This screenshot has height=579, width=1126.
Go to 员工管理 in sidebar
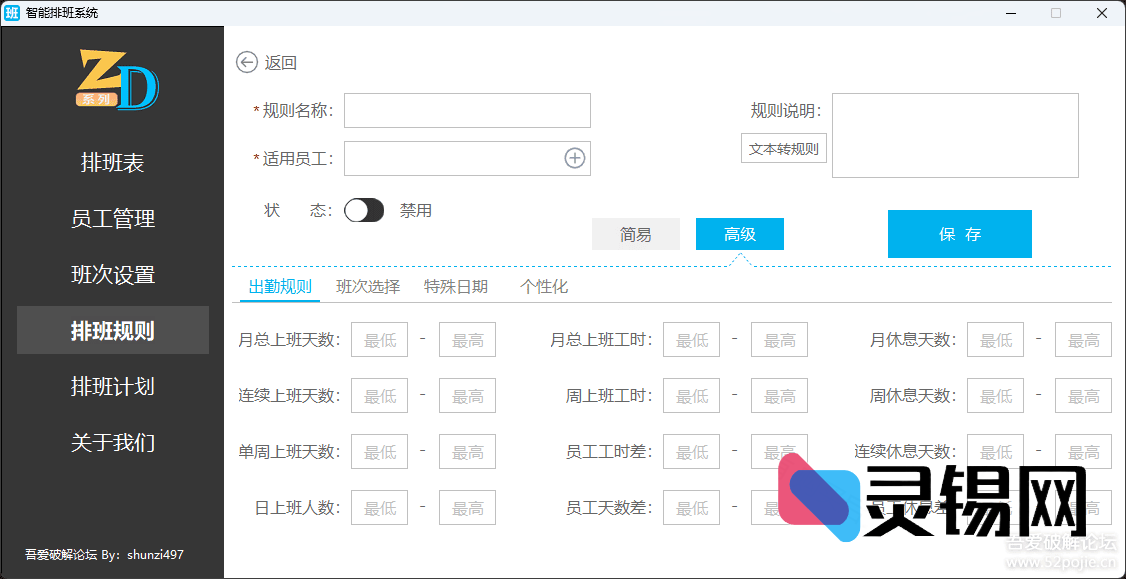pyautogui.click(x=112, y=219)
